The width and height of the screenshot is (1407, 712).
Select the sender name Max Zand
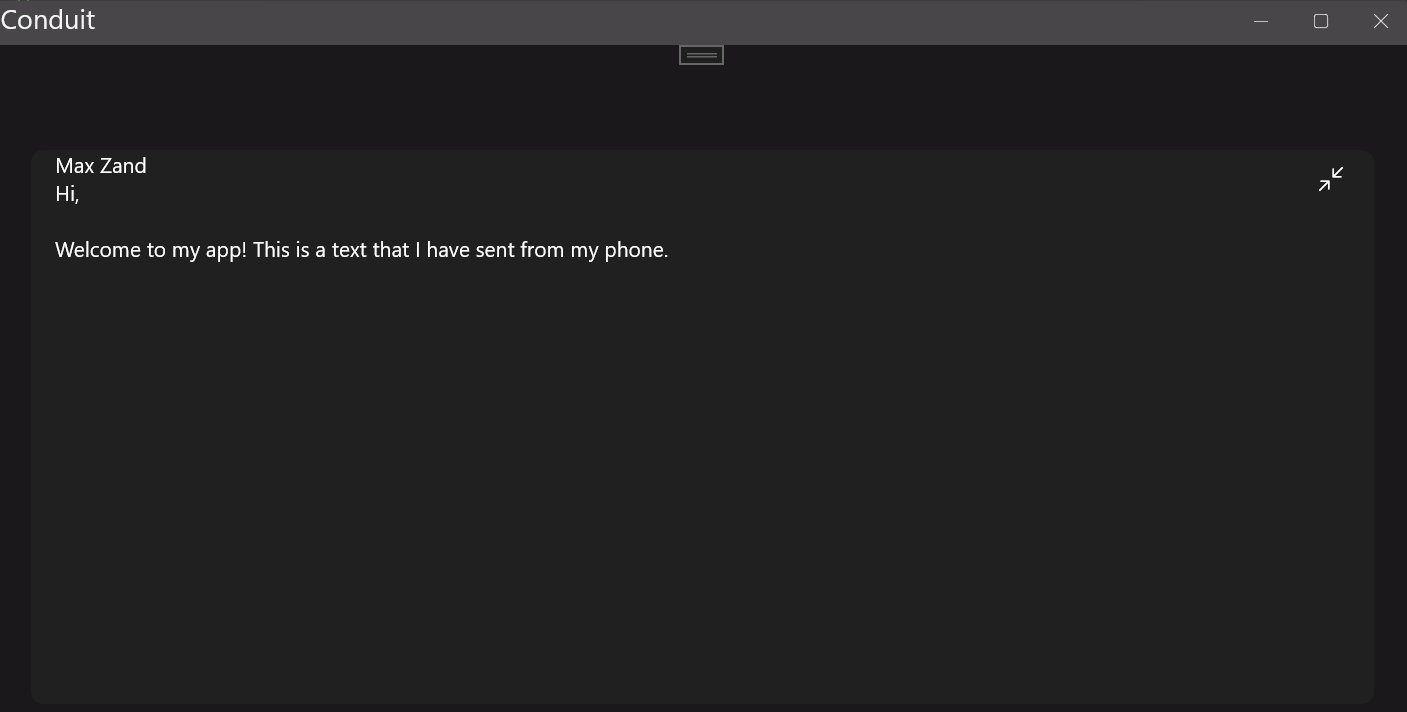click(101, 166)
